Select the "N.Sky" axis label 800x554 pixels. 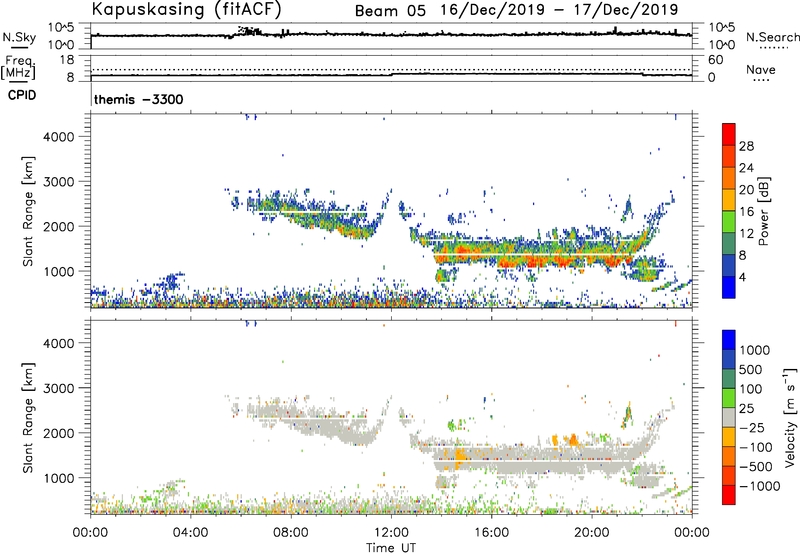point(19,37)
